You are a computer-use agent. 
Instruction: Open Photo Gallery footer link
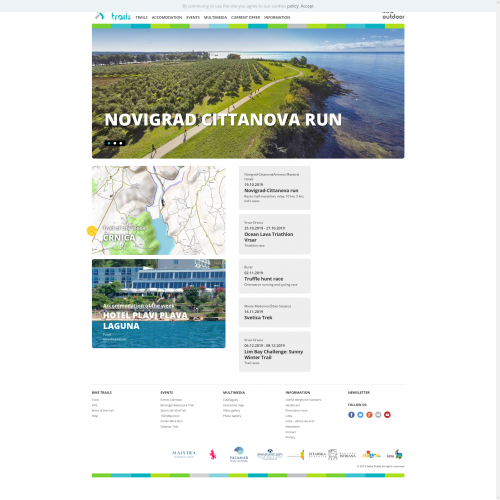pyautogui.click(x=232, y=416)
